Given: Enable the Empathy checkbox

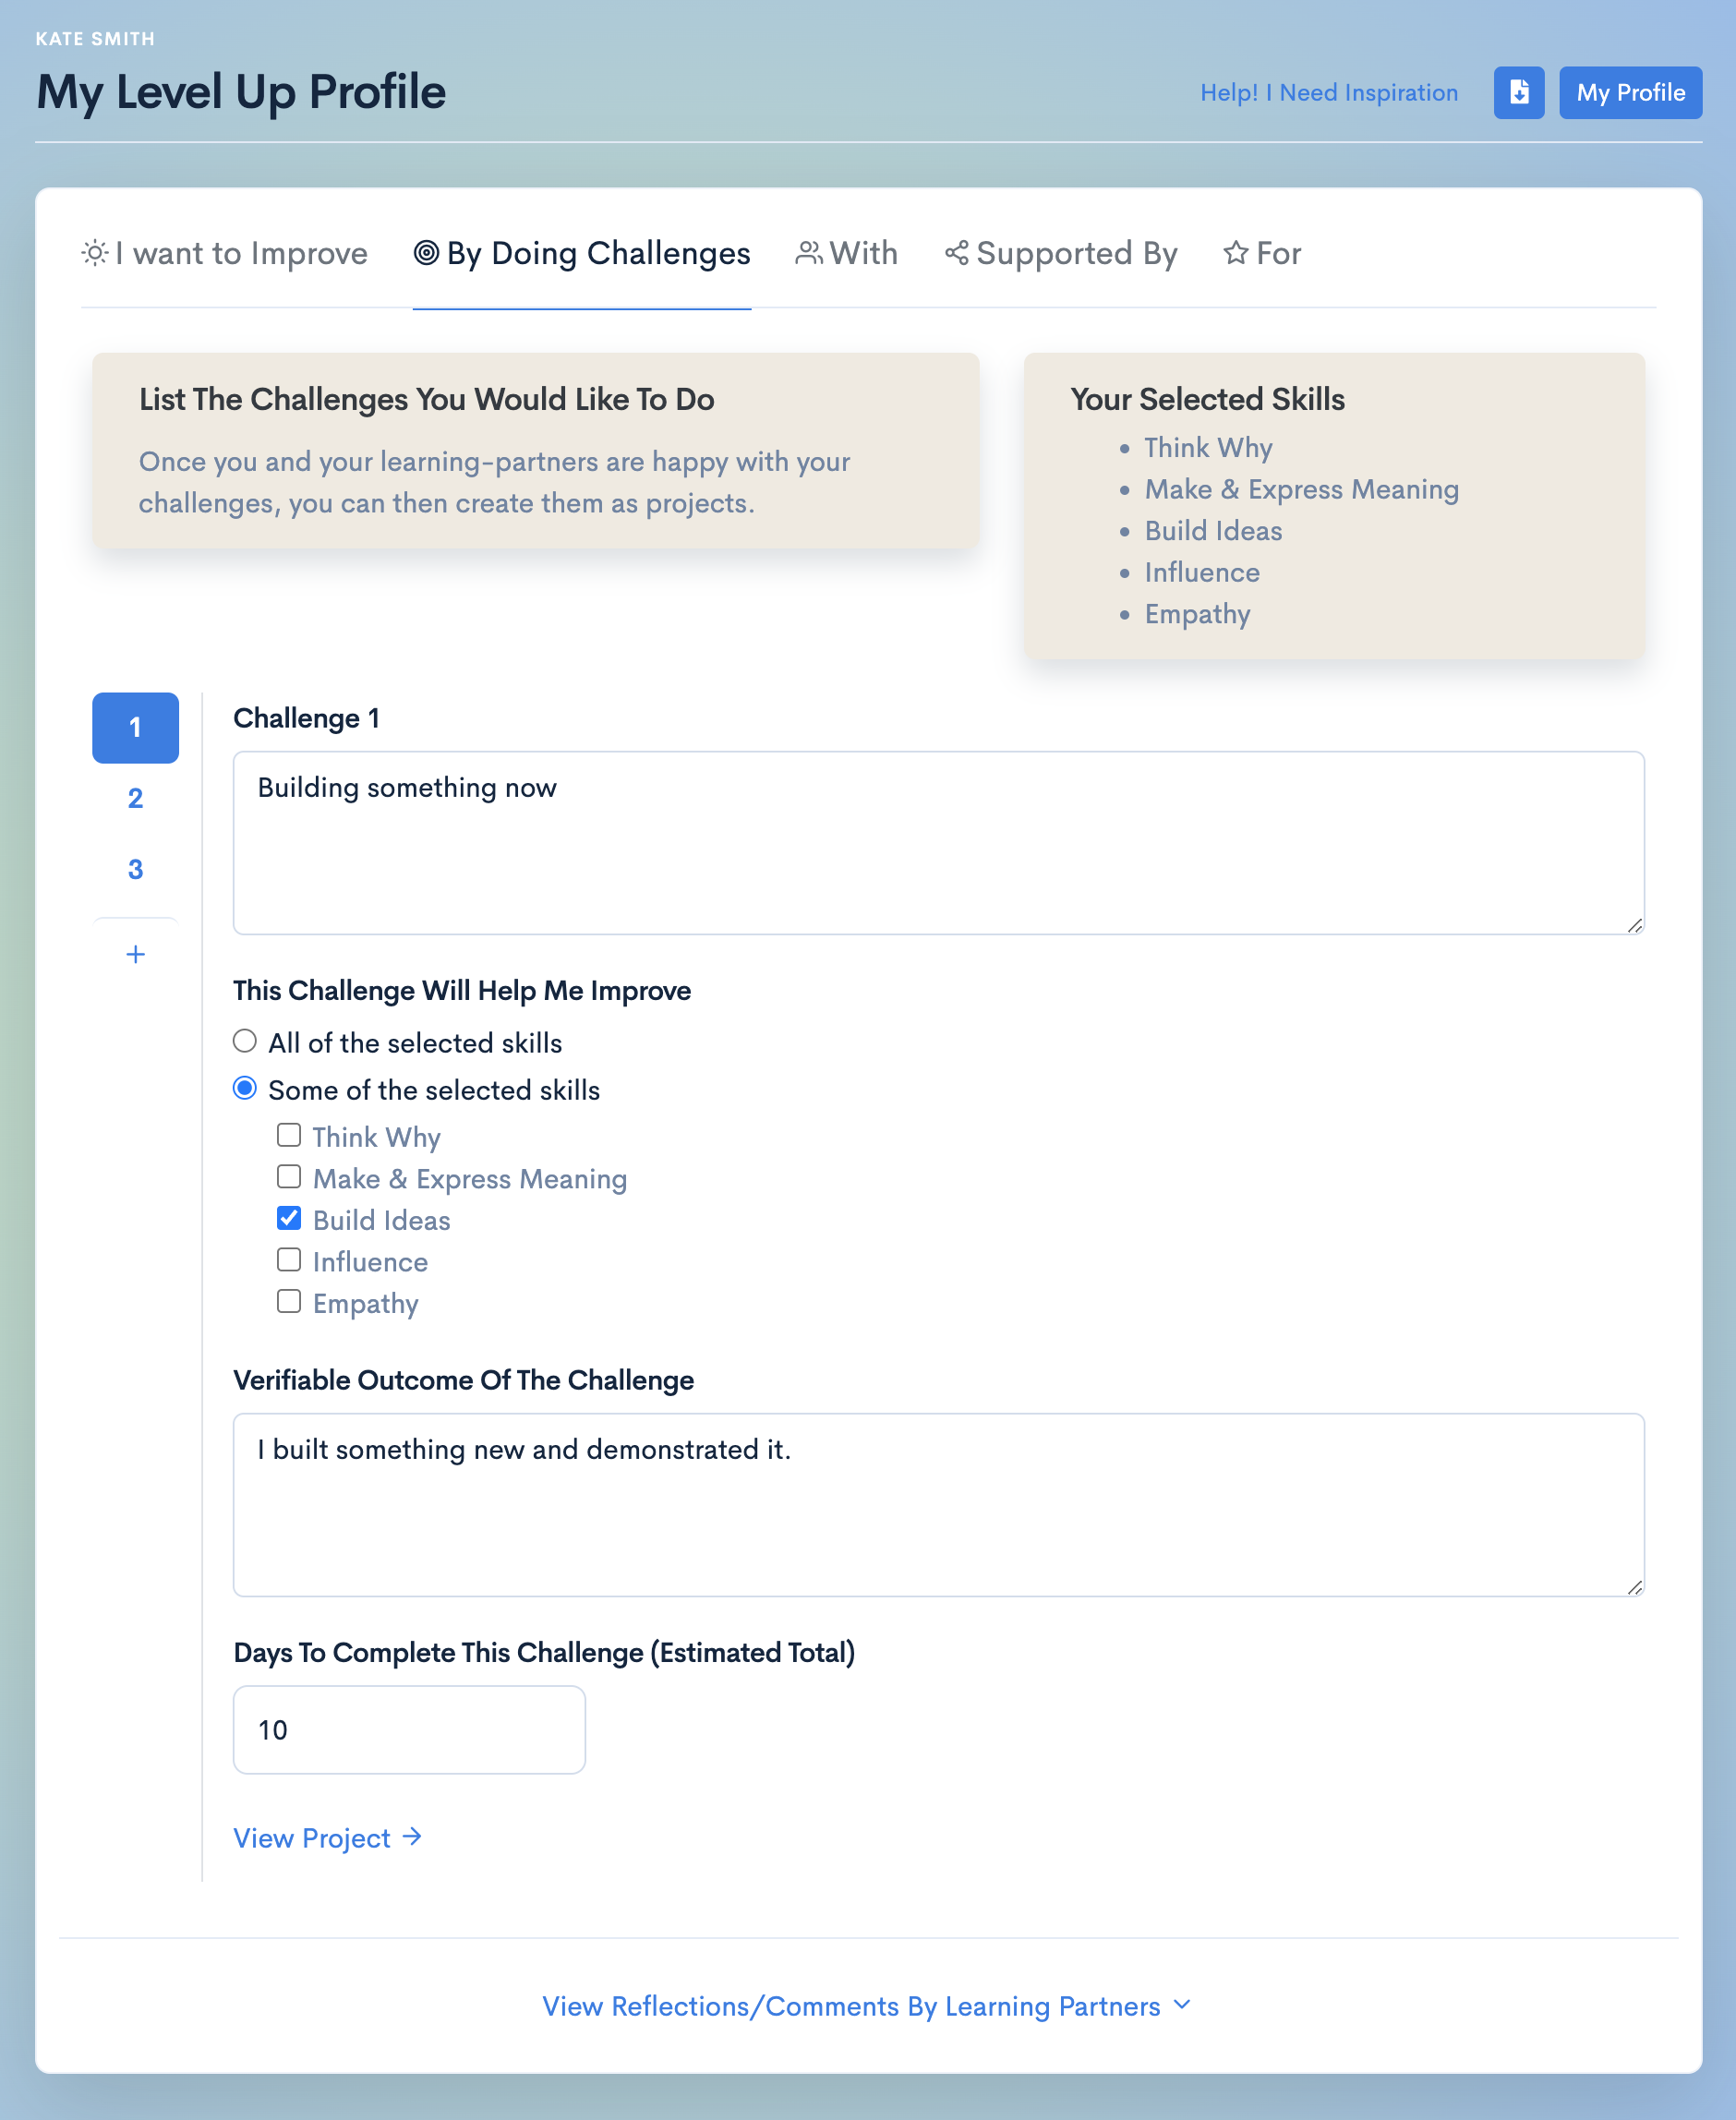Looking at the screenshot, I should coord(289,1301).
